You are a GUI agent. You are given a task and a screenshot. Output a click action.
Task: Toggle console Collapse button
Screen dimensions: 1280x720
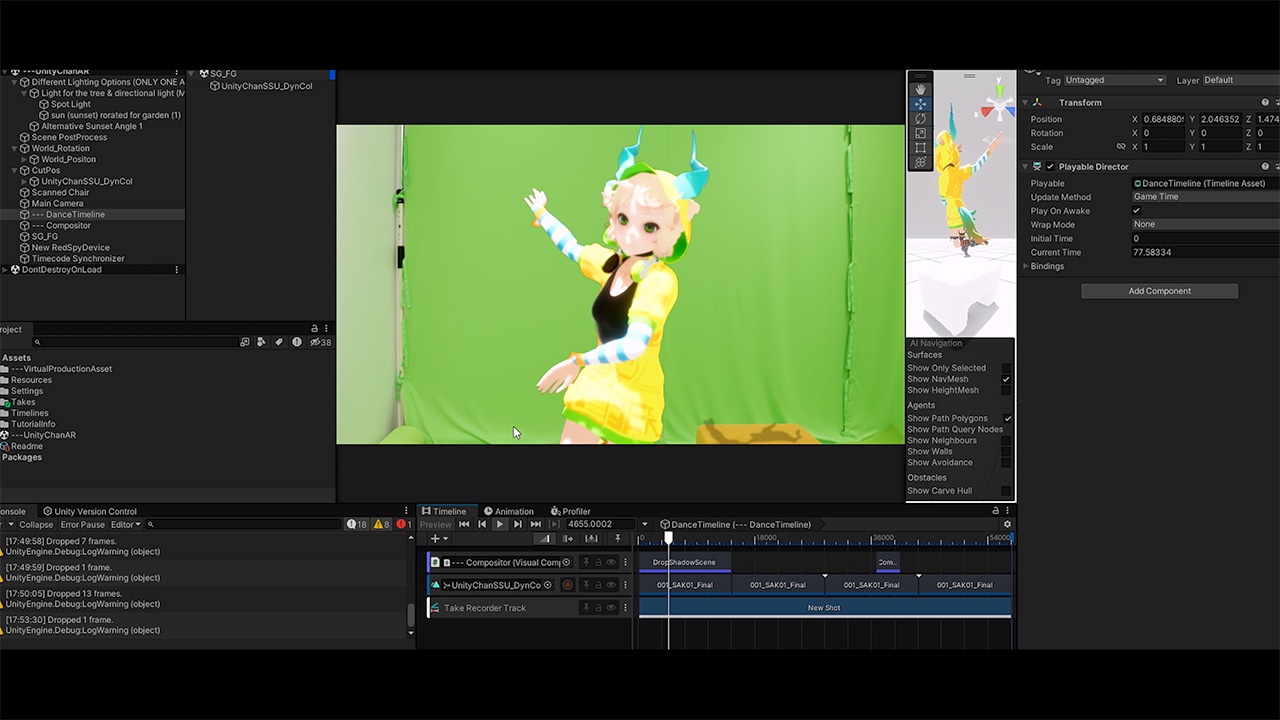tap(36, 524)
